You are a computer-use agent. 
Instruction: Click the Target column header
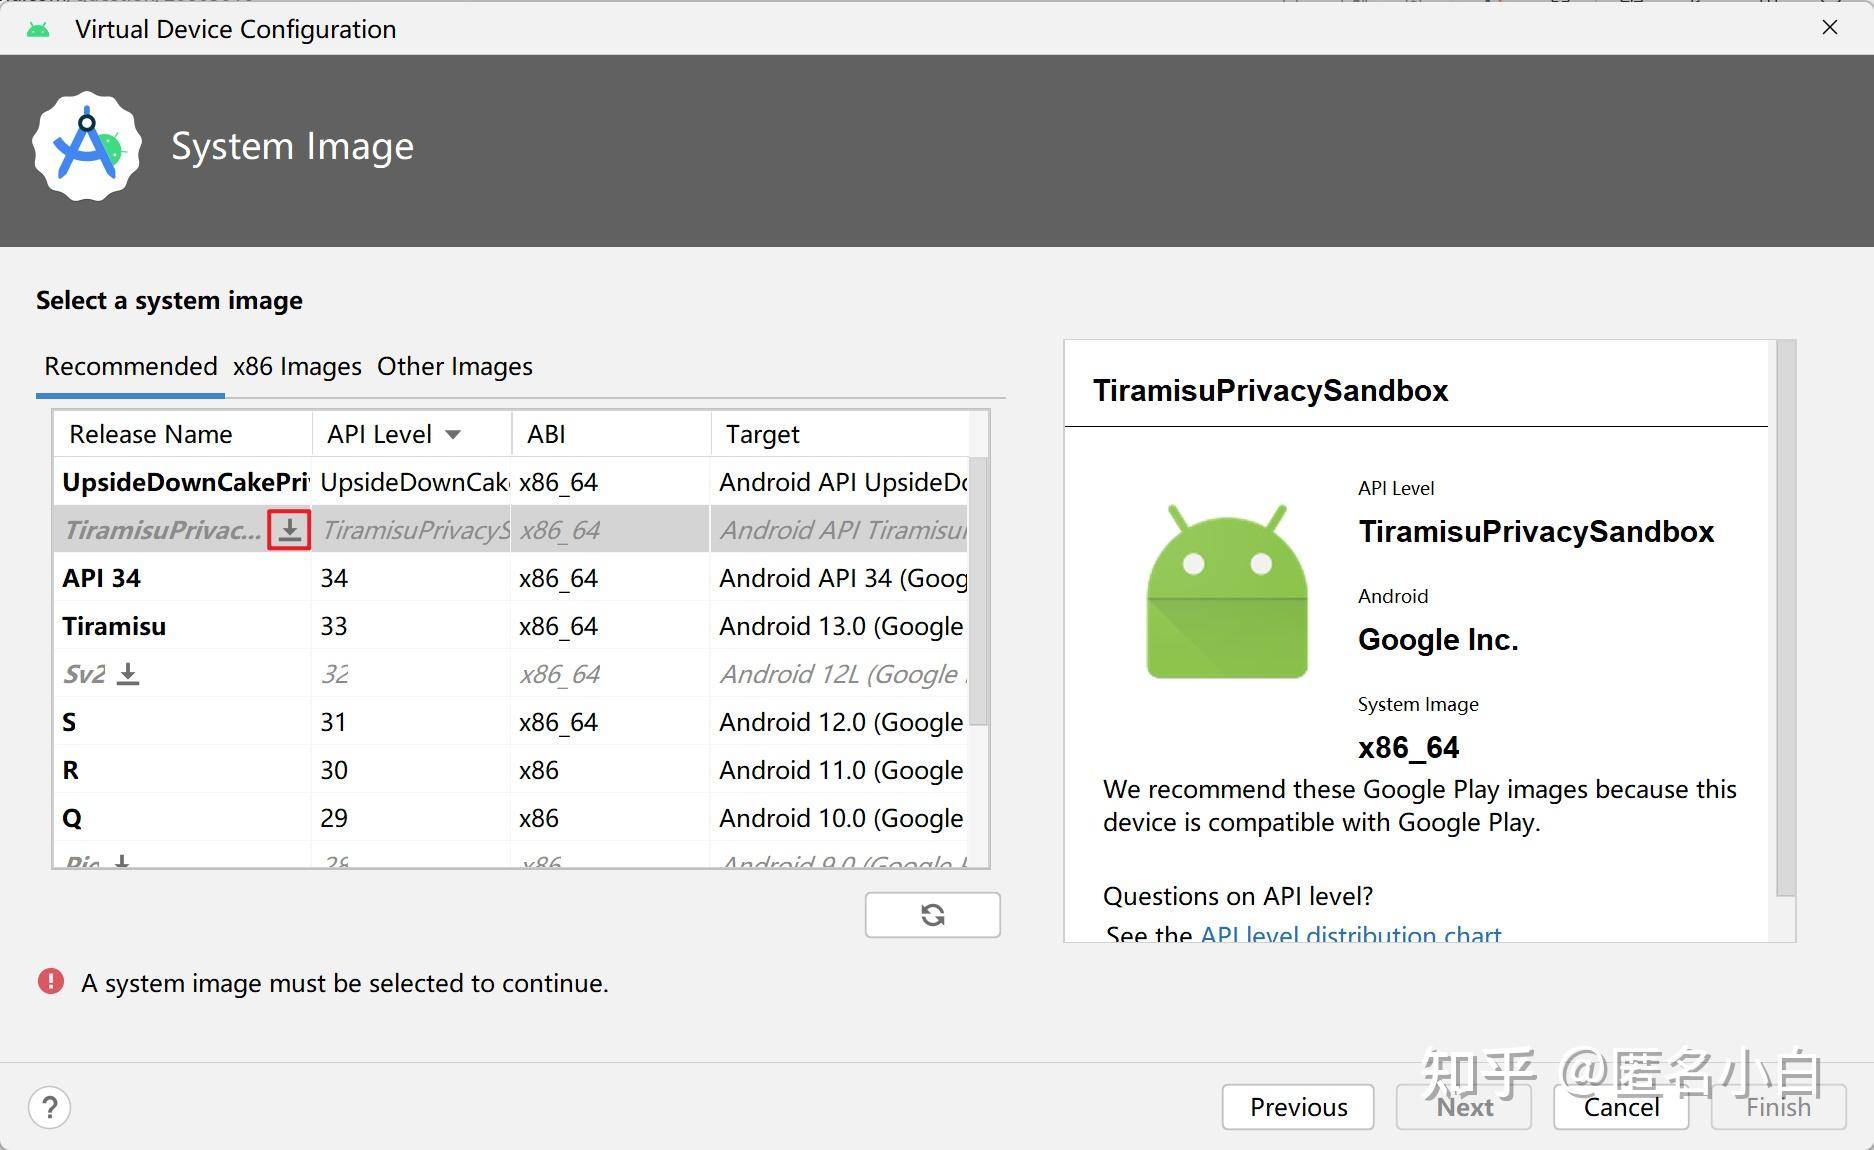pyautogui.click(x=840, y=435)
